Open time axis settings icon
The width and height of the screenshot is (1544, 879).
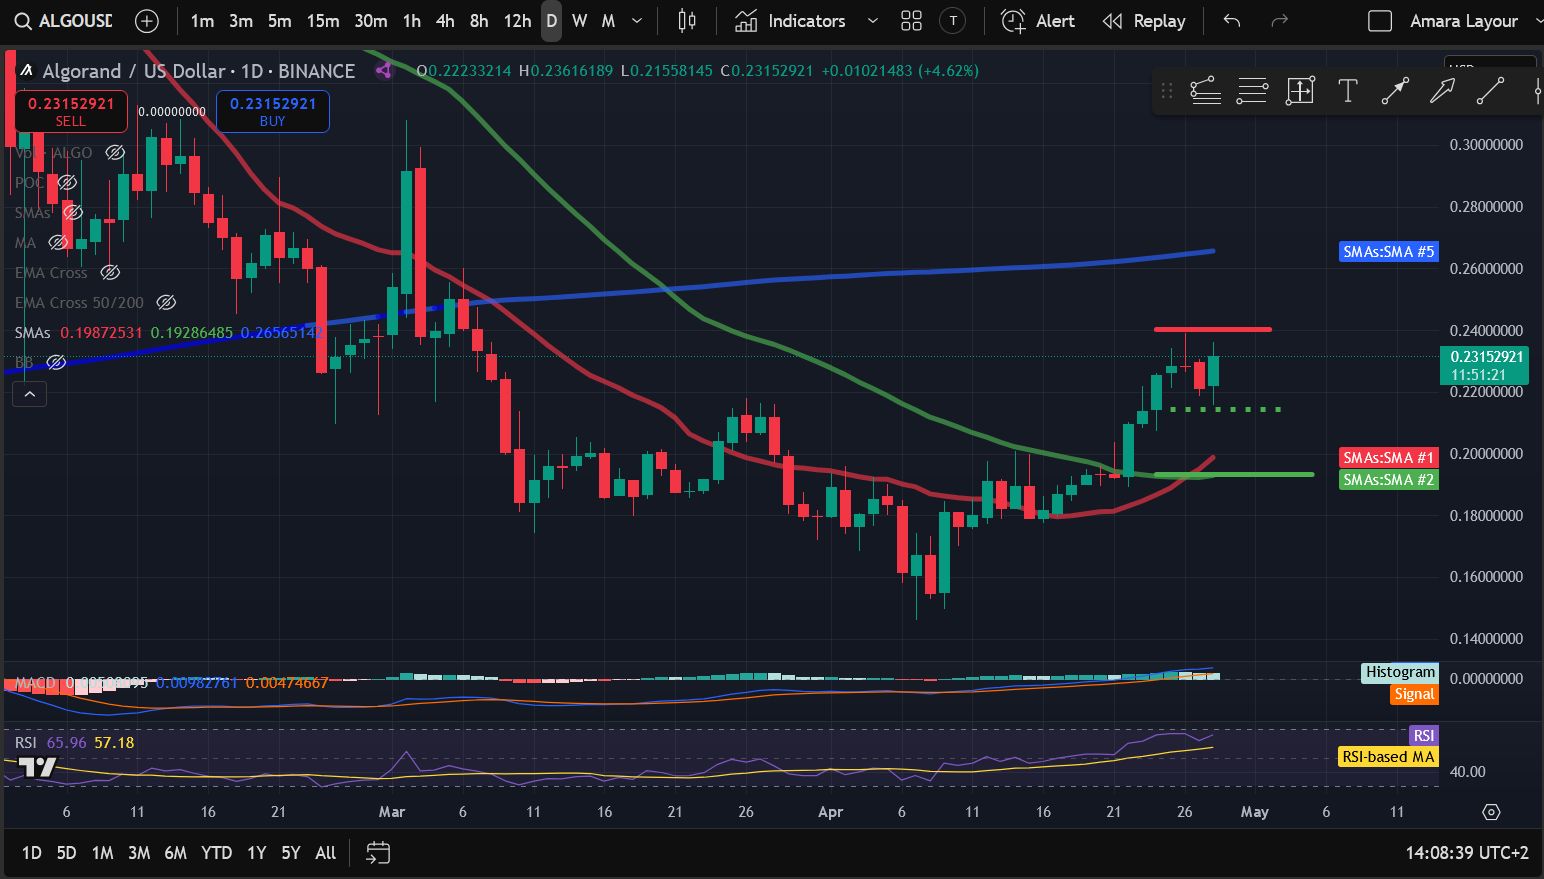[1491, 812]
